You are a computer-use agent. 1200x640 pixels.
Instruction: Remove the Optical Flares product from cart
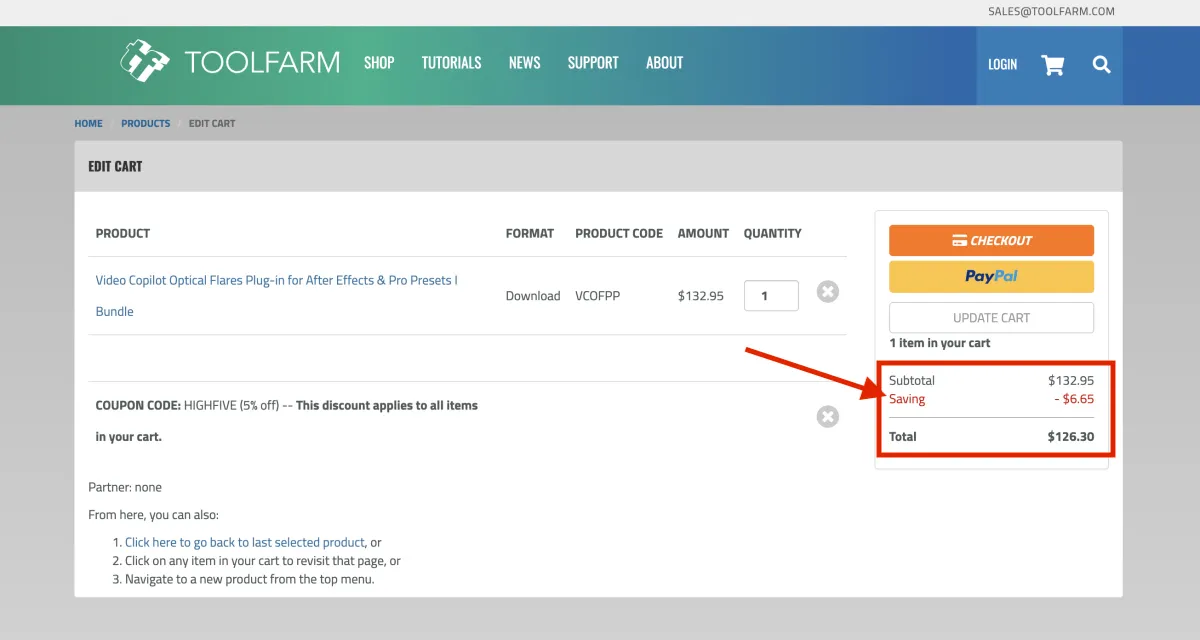pos(828,292)
